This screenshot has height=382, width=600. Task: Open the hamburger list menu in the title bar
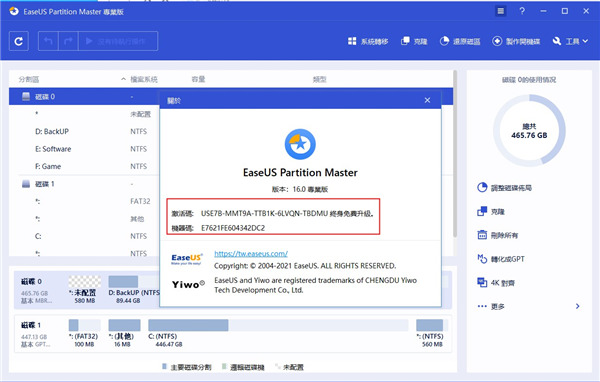click(500, 11)
